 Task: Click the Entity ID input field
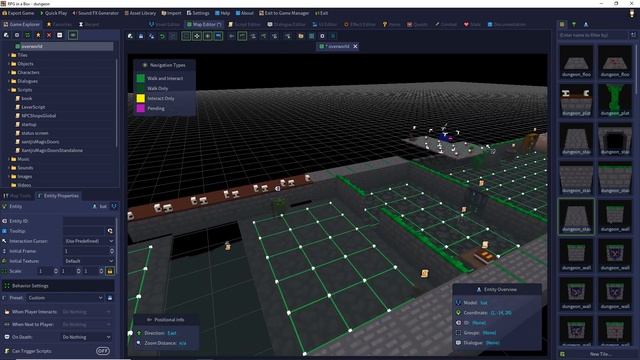coord(89,221)
